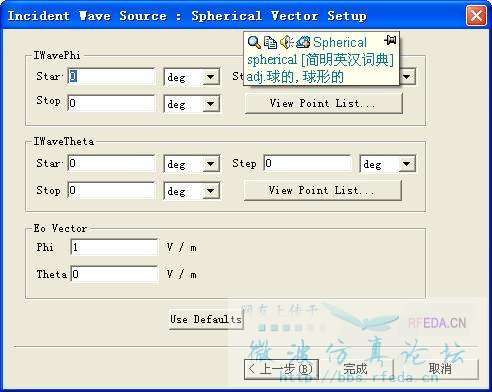Click the copy icon in dictionary popup
492x392 pixels.
[270, 42]
